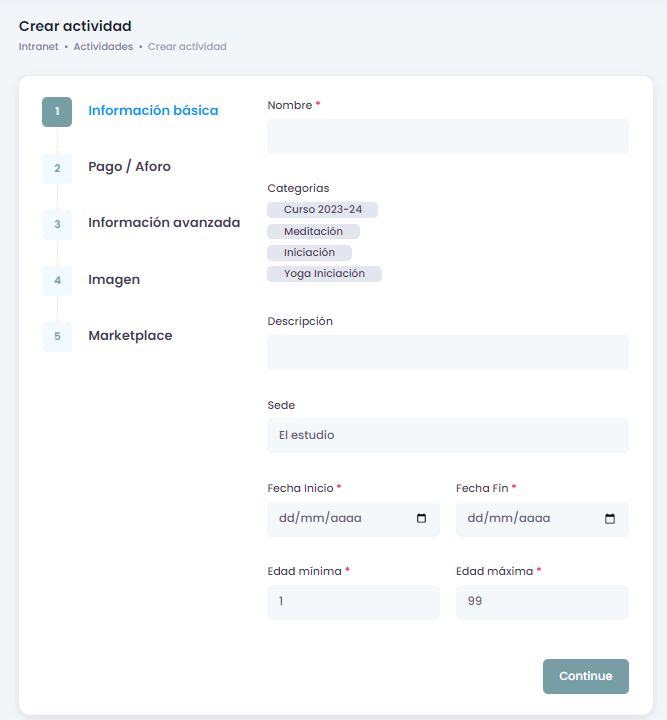The height and width of the screenshot is (720, 667).
Task: Click step number 3 badge
Action: click(x=57, y=224)
